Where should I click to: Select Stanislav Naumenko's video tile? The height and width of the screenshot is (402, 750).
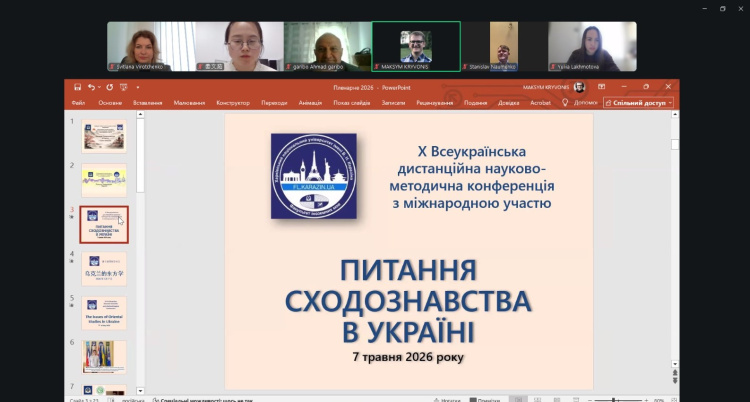click(x=504, y=46)
